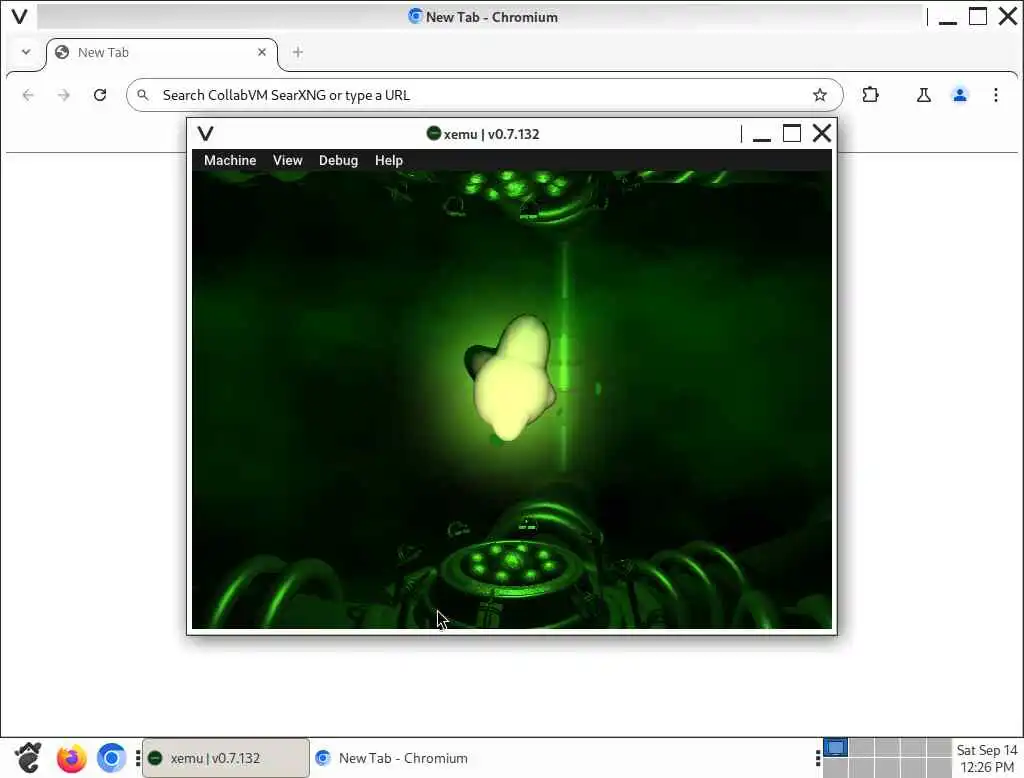Switch to New Tab - Chromium taskbar entry
This screenshot has width=1024, height=778.
[x=392, y=758]
